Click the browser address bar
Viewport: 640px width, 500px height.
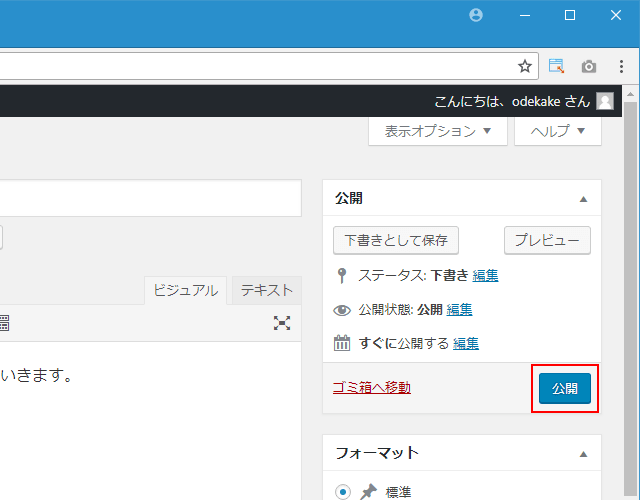coord(269,66)
